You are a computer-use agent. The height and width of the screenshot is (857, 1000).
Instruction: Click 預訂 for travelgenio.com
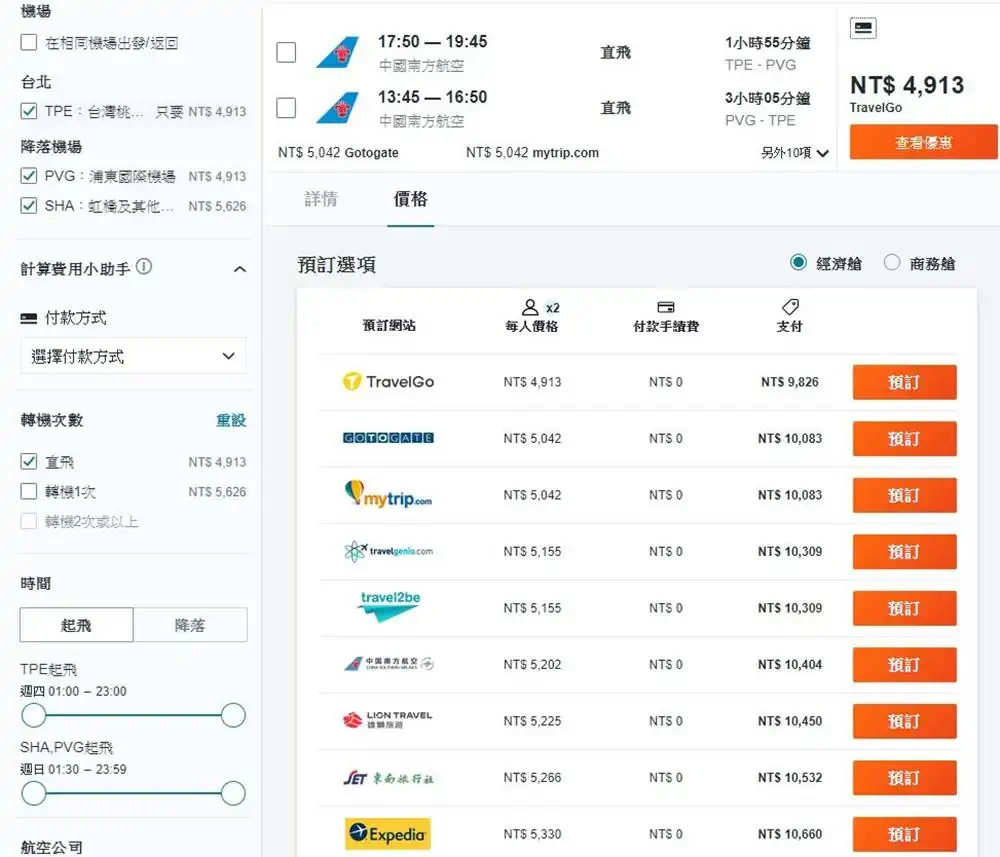(x=904, y=552)
